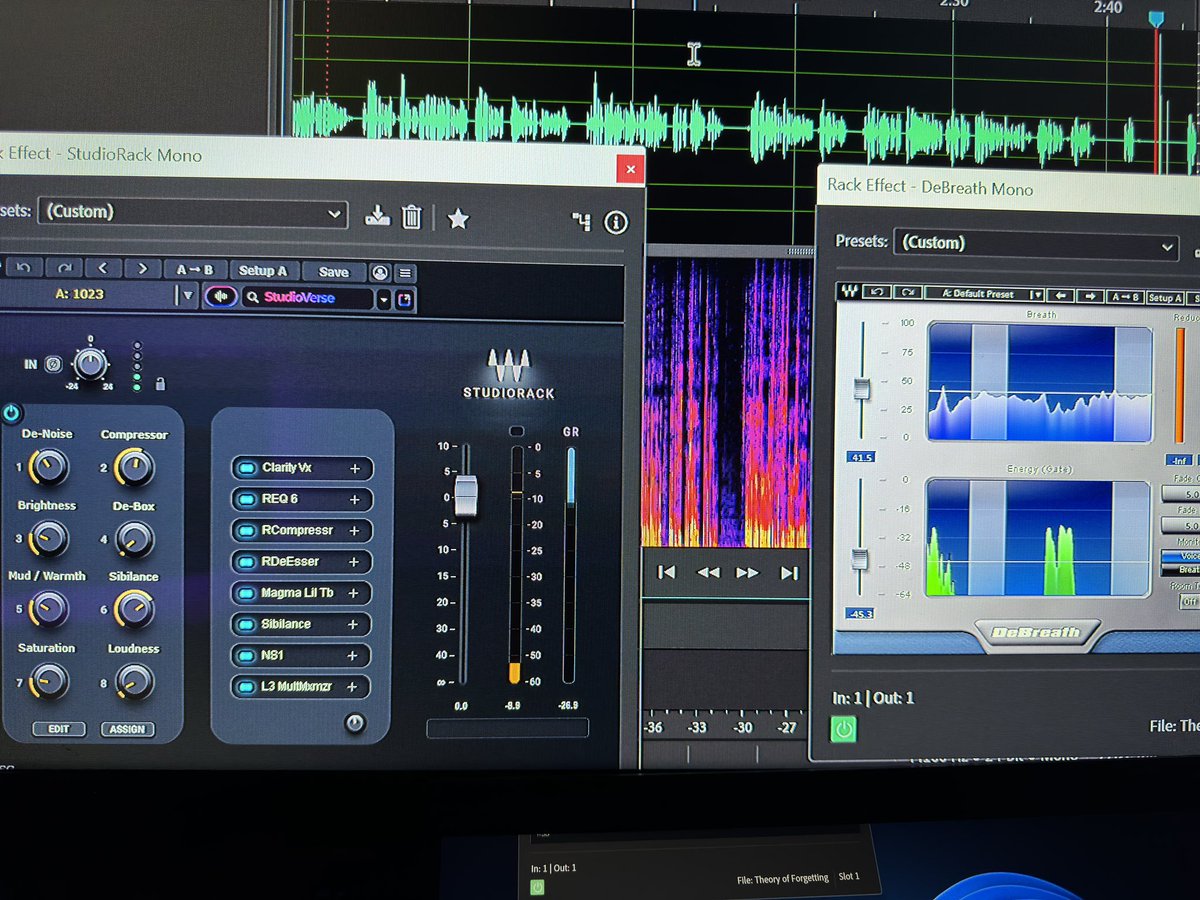Image resolution: width=1200 pixels, height=900 pixels.
Task: Open StudioRack plugin info with the i icon
Action: 616,221
